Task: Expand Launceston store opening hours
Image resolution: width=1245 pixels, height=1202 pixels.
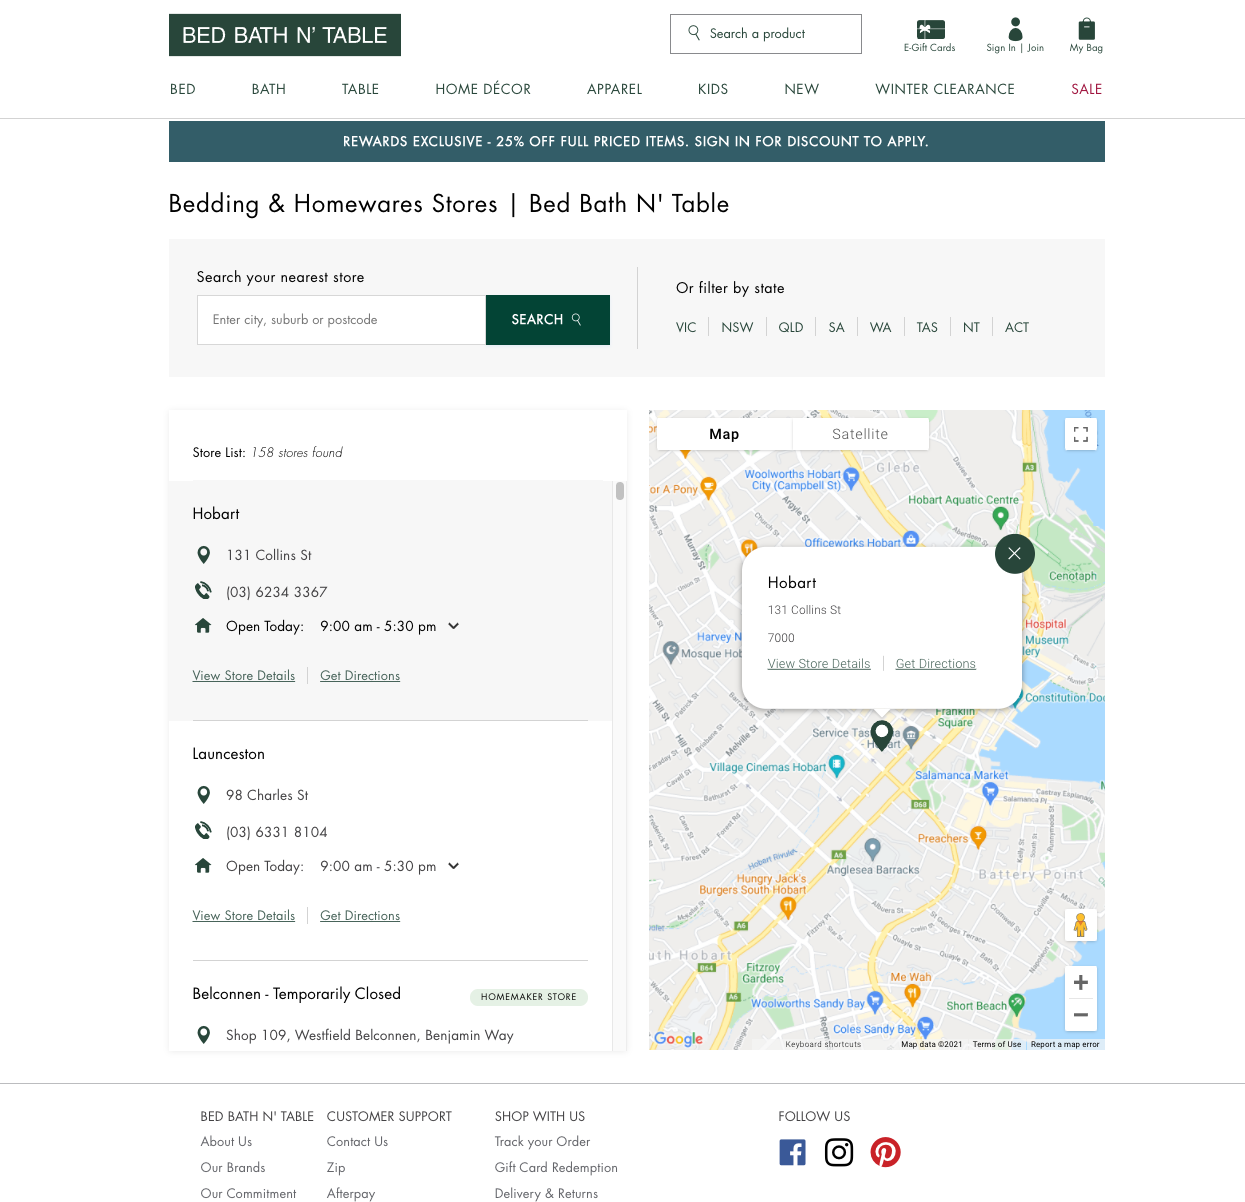Action: pos(453,866)
